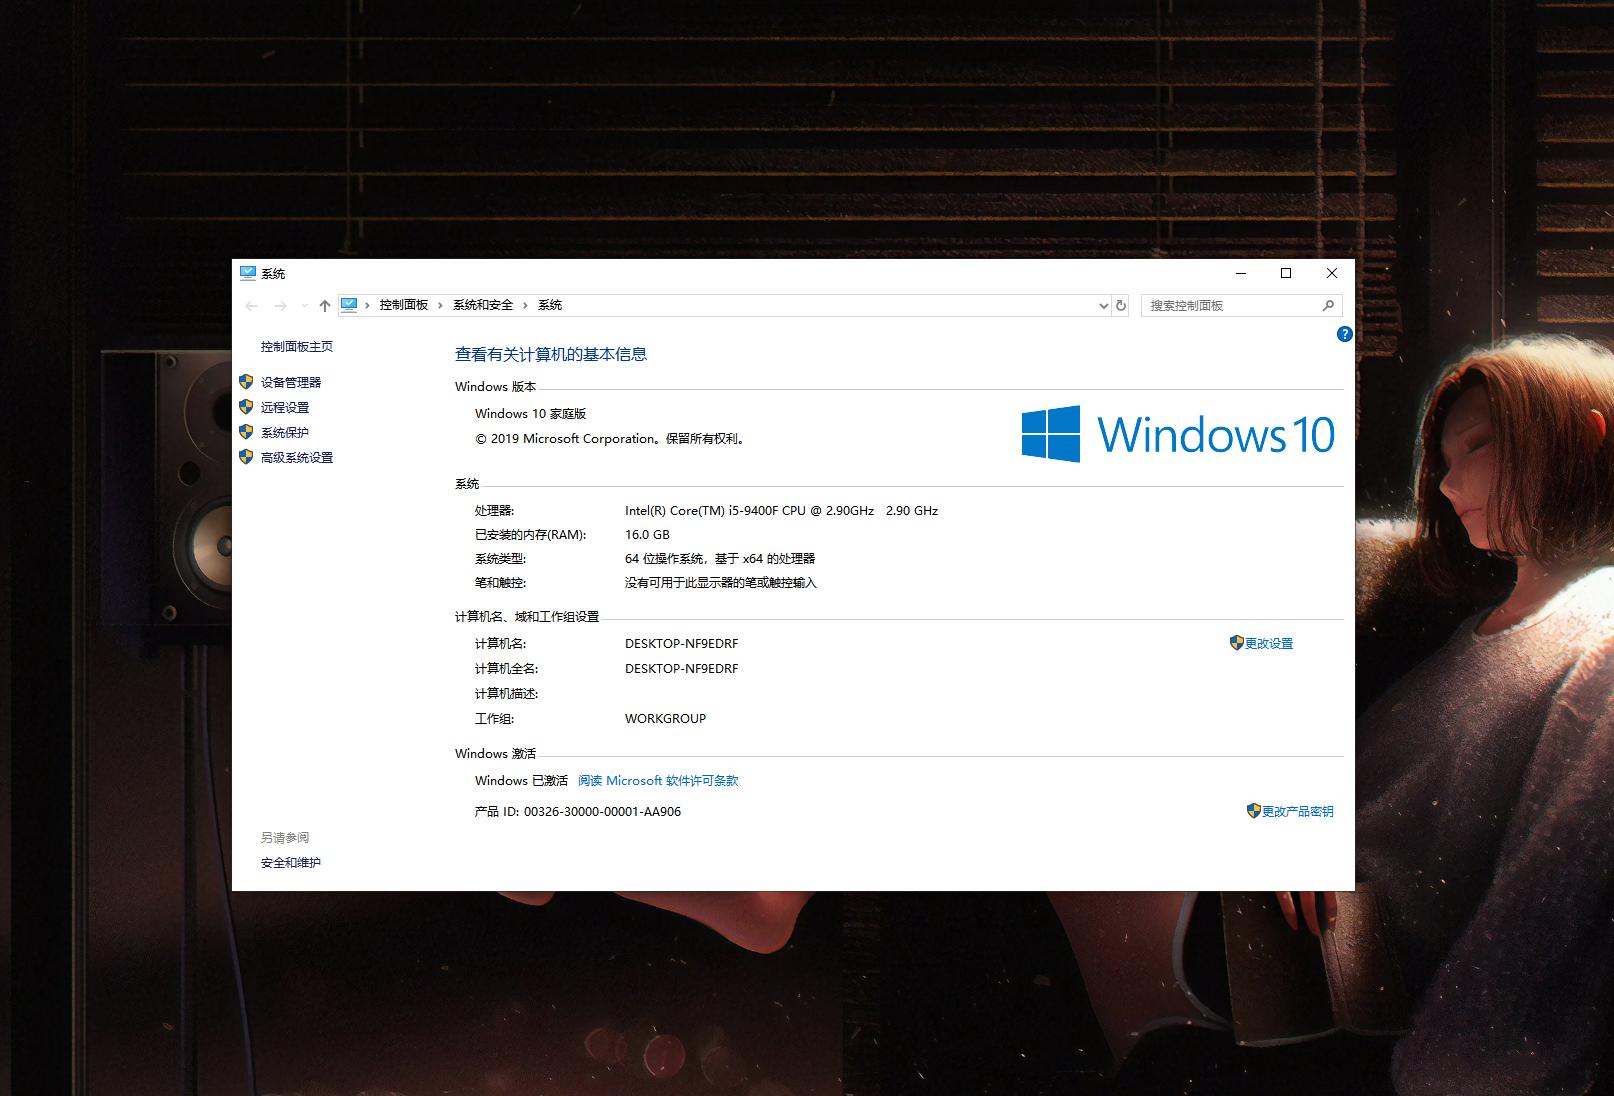The width and height of the screenshot is (1614, 1096).
Task: Click the forward navigation arrow
Action: click(281, 306)
